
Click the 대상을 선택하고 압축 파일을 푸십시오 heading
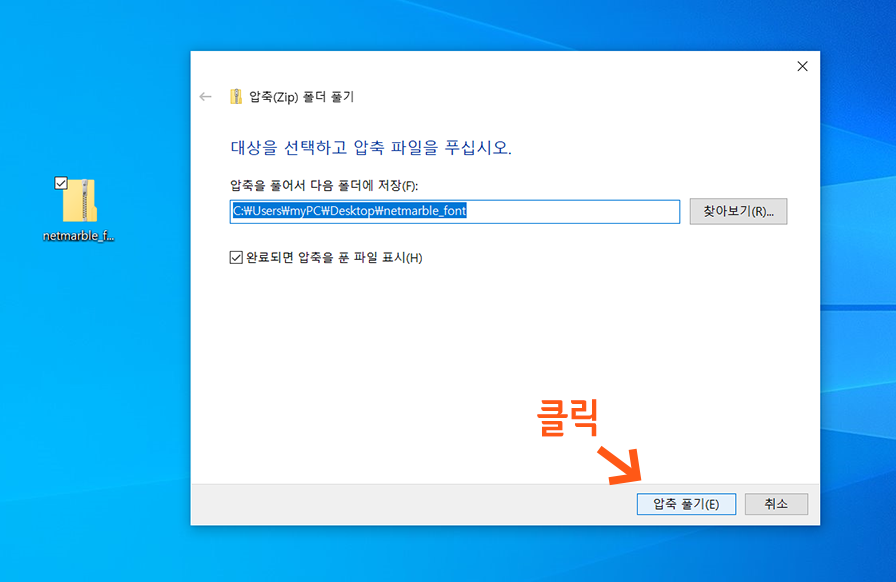click(371, 148)
